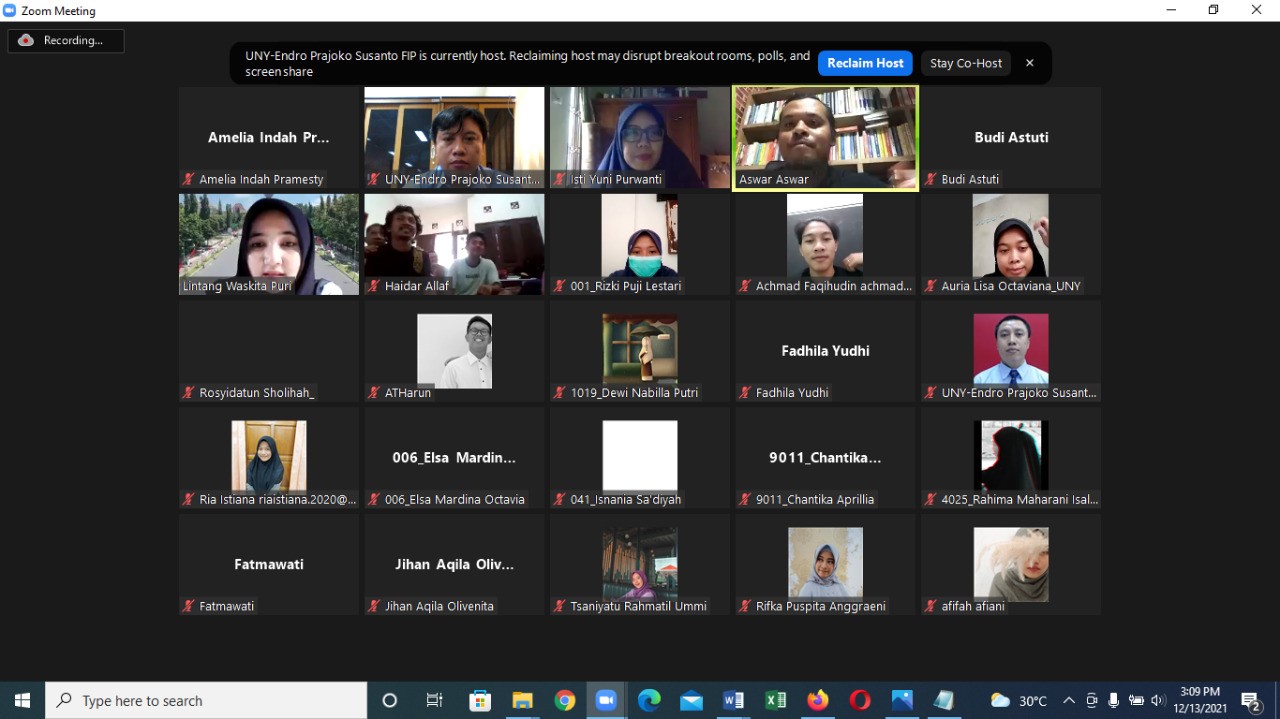Select the Isti Yuni Purwanti video tile
Screen dimensions: 1280x719
click(640, 137)
